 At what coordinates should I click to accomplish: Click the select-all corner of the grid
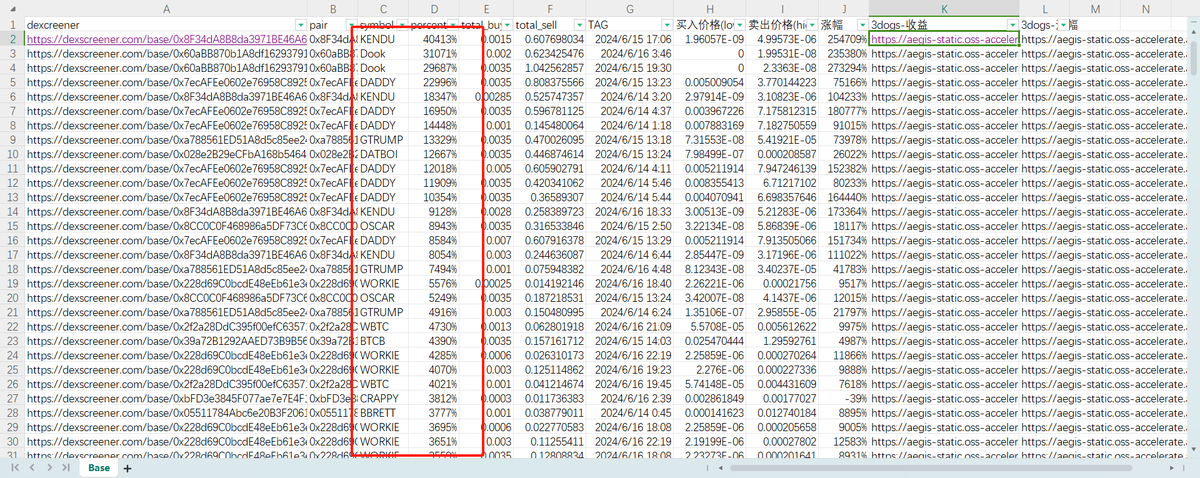click(x=12, y=8)
